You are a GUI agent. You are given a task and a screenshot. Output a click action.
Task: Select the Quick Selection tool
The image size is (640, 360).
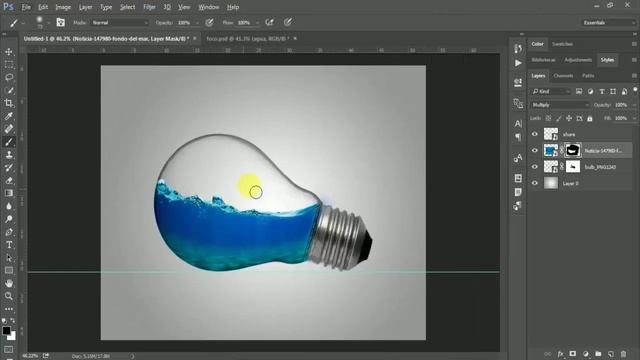pos(9,90)
